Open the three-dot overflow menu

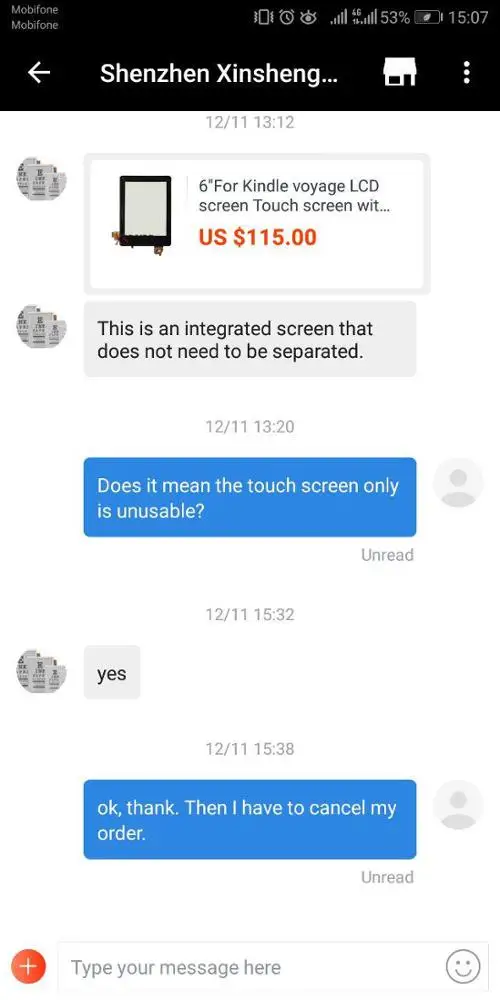tap(467, 73)
